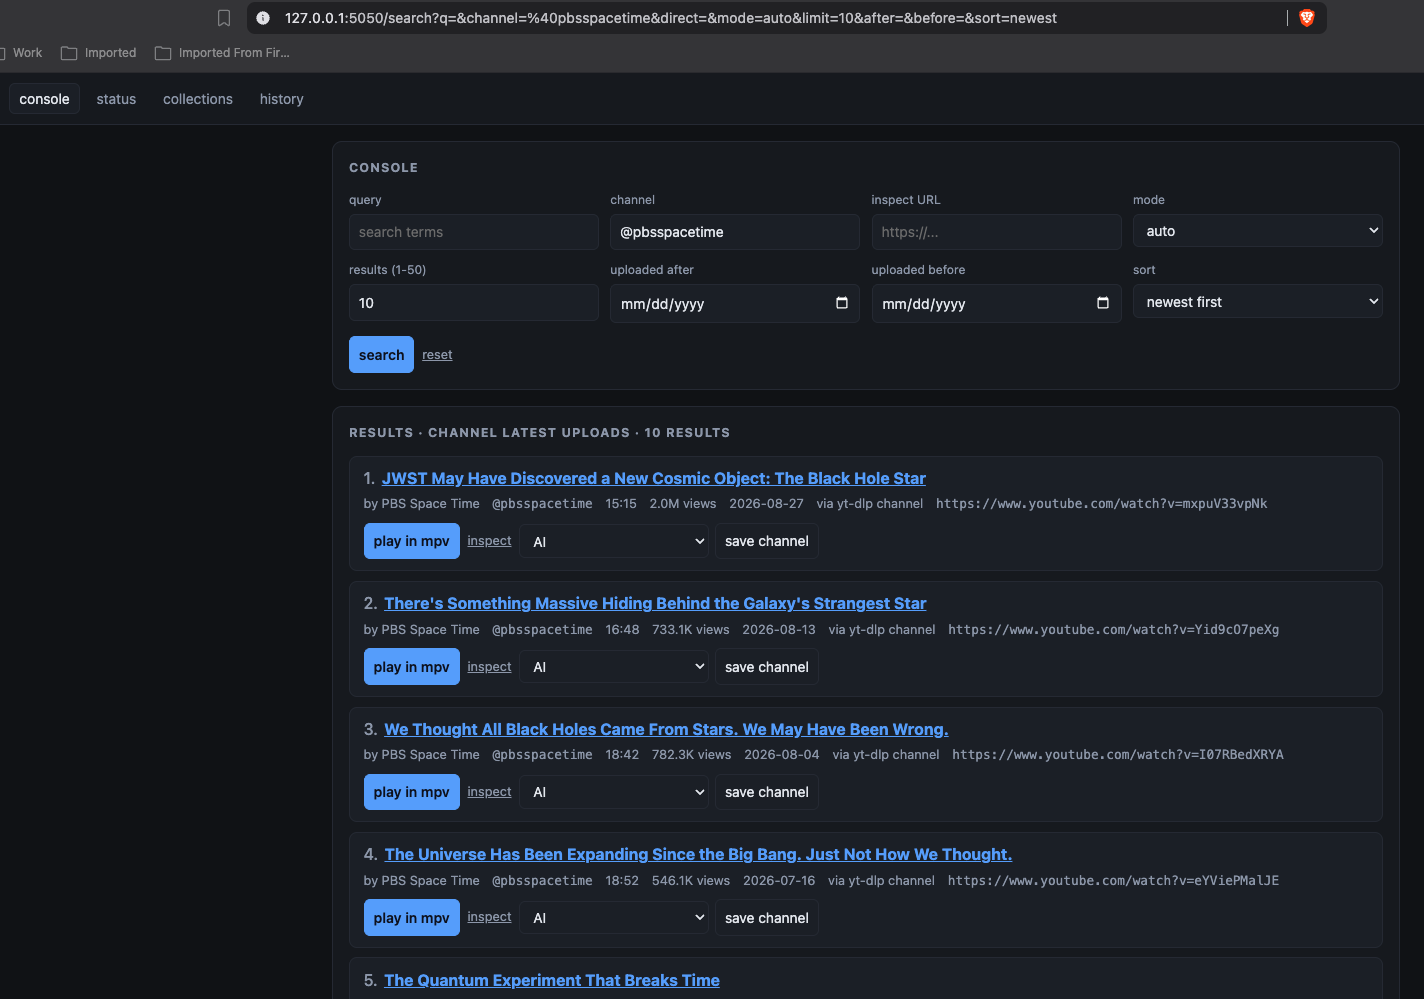Open The Quantum Experiment That Breaks Time
Screen dimensions: 1424x999
tap(552, 980)
